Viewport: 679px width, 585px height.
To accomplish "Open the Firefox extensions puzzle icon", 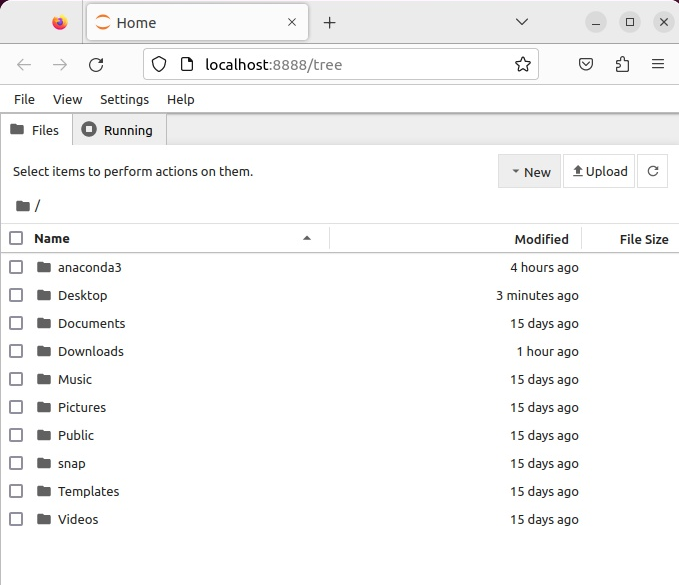I will coord(622,65).
